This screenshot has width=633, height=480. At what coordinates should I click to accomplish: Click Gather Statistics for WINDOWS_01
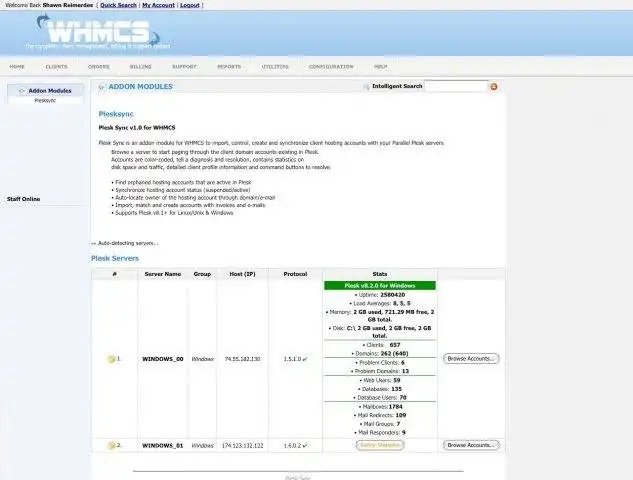pyautogui.click(x=380, y=445)
